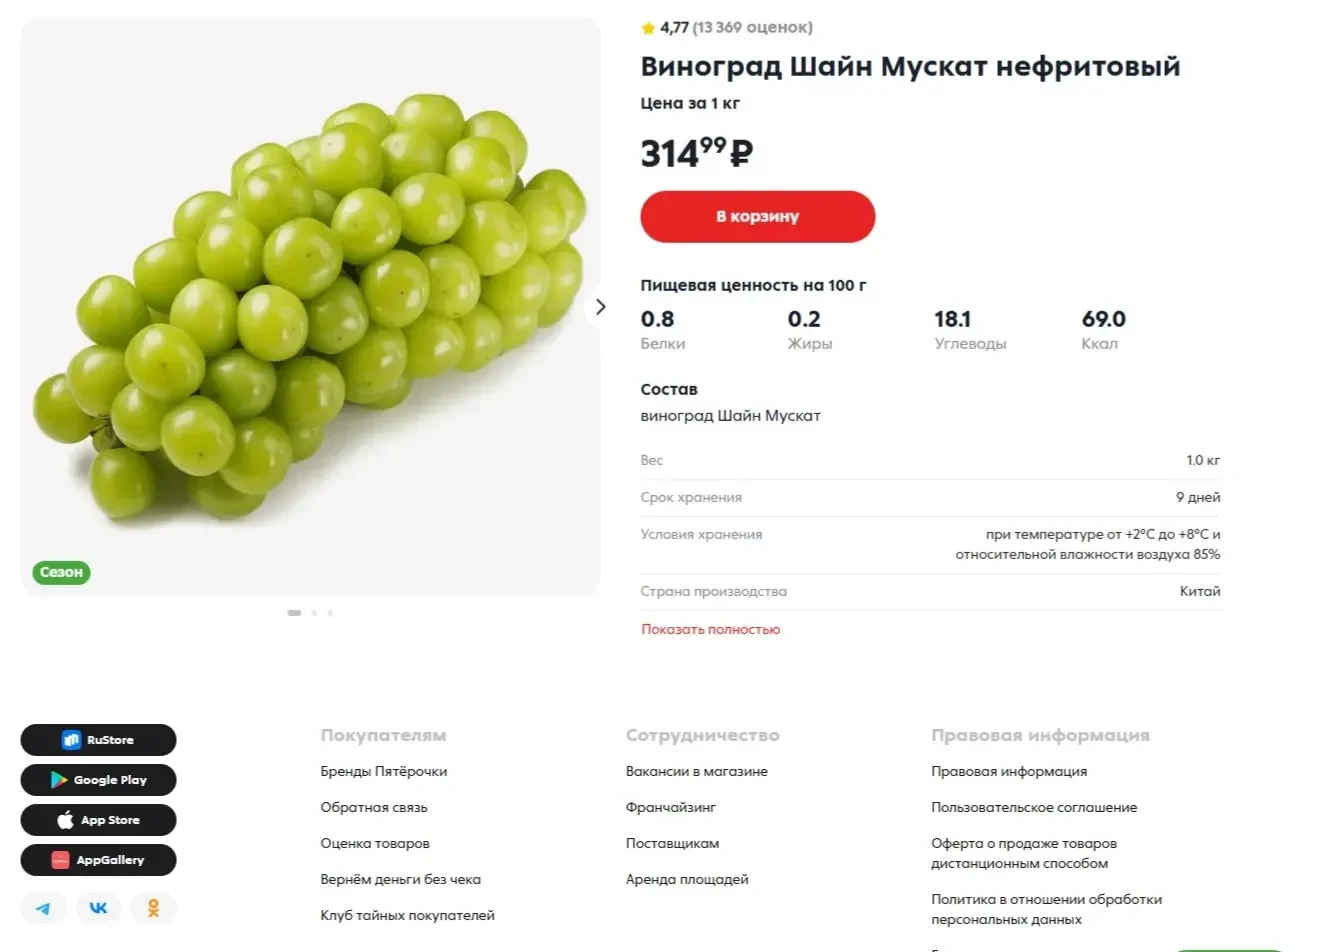
Task: Click the yellow rating star
Action: (x=648, y=28)
